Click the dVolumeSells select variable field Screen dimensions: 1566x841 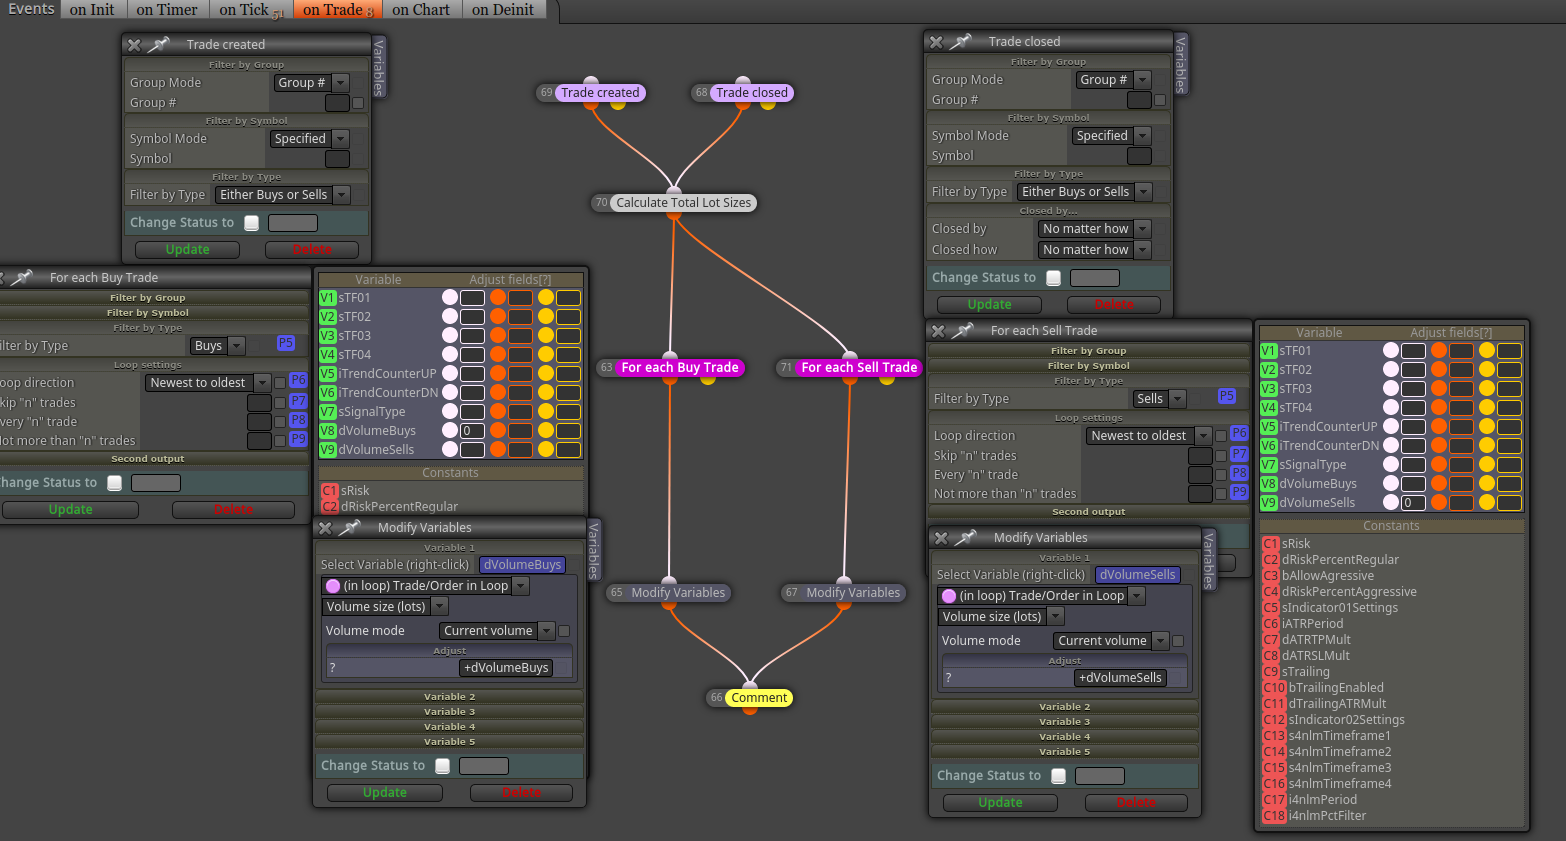(1137, 575)
